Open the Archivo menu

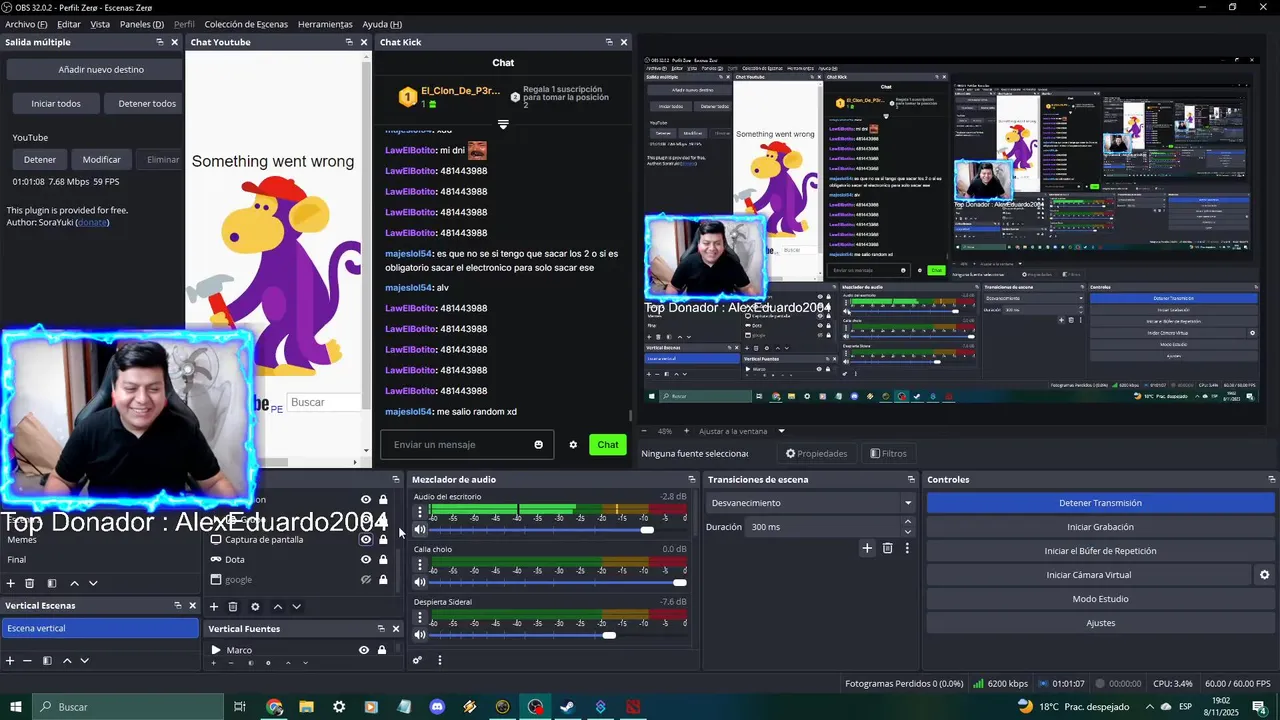[x=26, y=24]
